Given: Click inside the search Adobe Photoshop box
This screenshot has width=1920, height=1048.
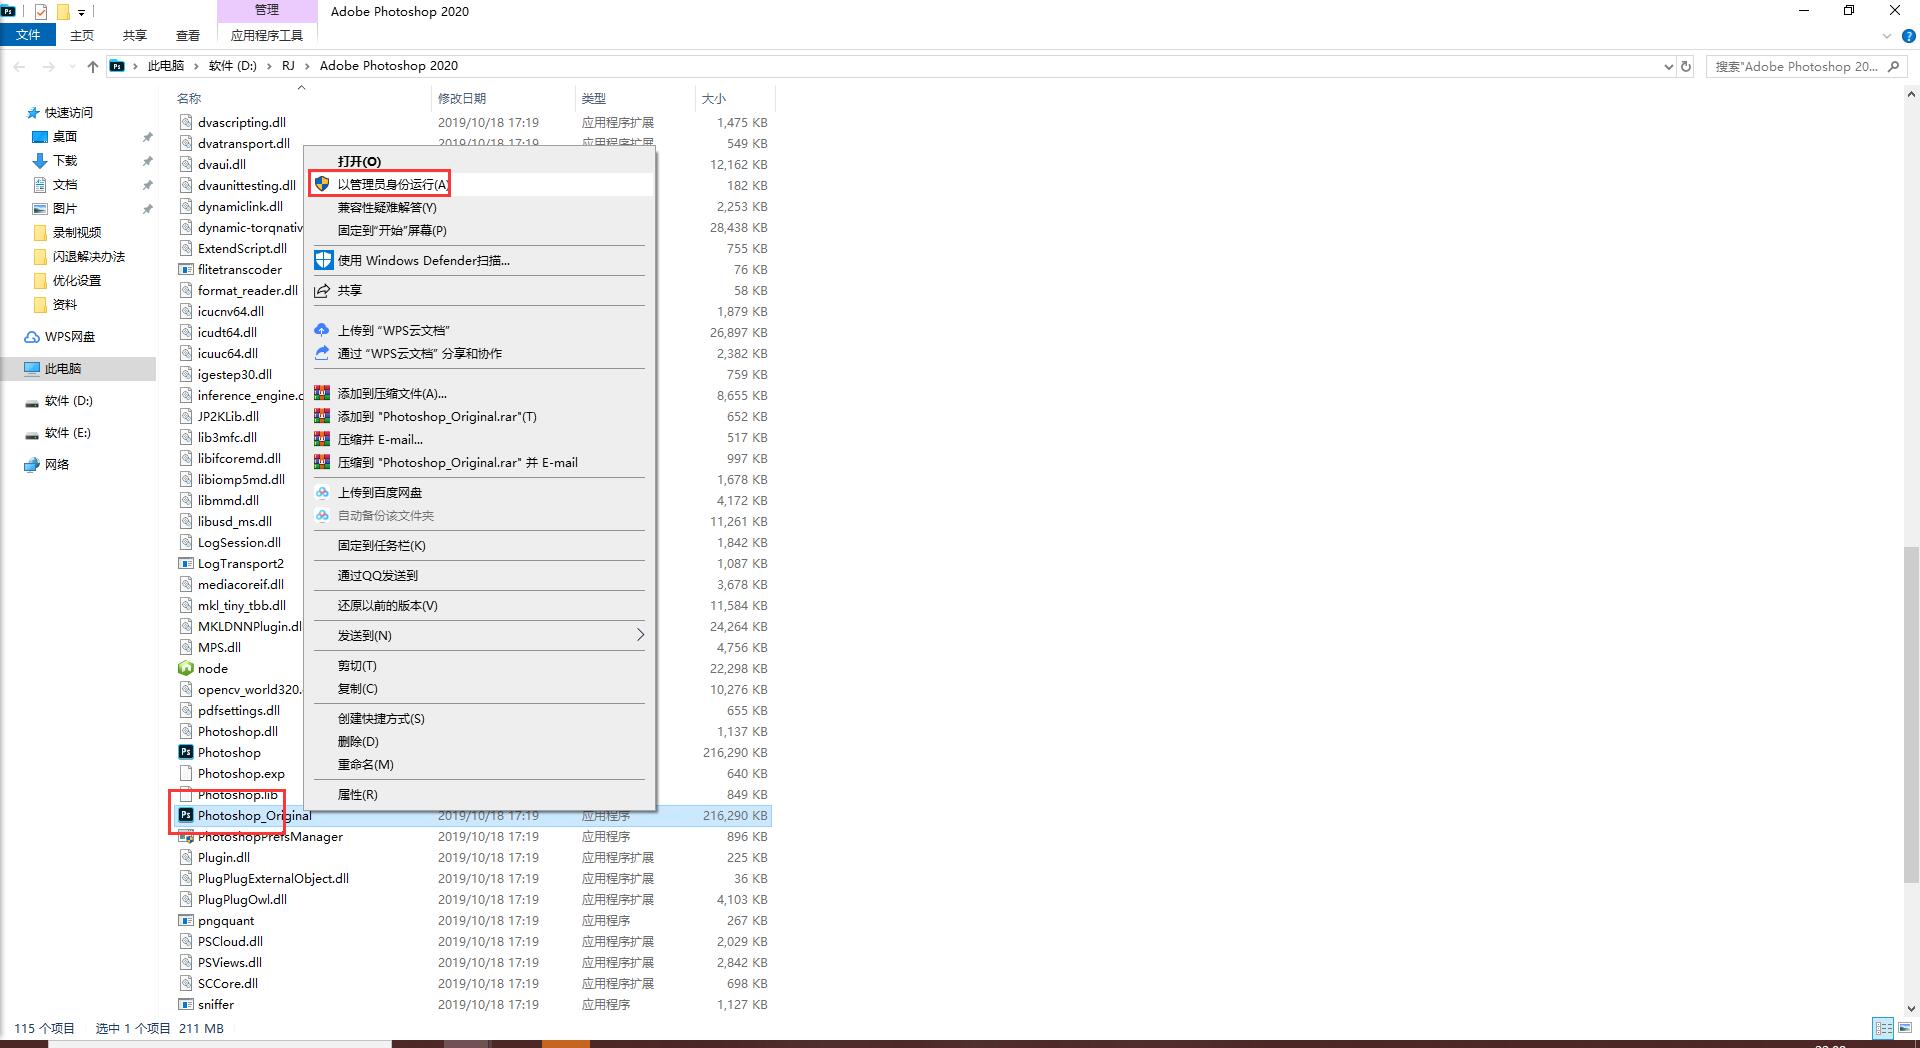Looking at the screenshot, I should click(1795, 67).
